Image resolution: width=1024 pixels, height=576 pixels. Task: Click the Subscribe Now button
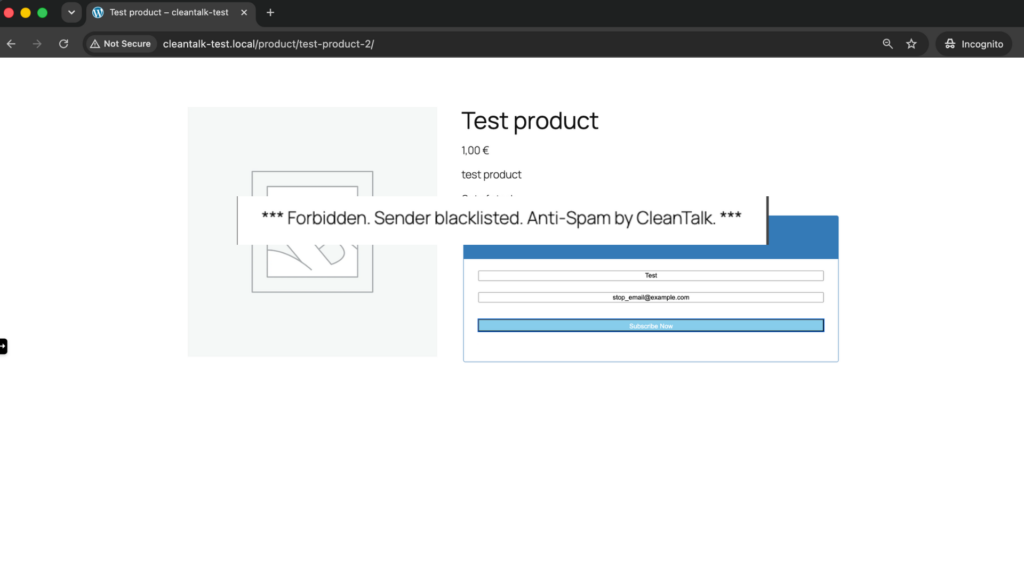pyautogui.click(x=650, y=325)
